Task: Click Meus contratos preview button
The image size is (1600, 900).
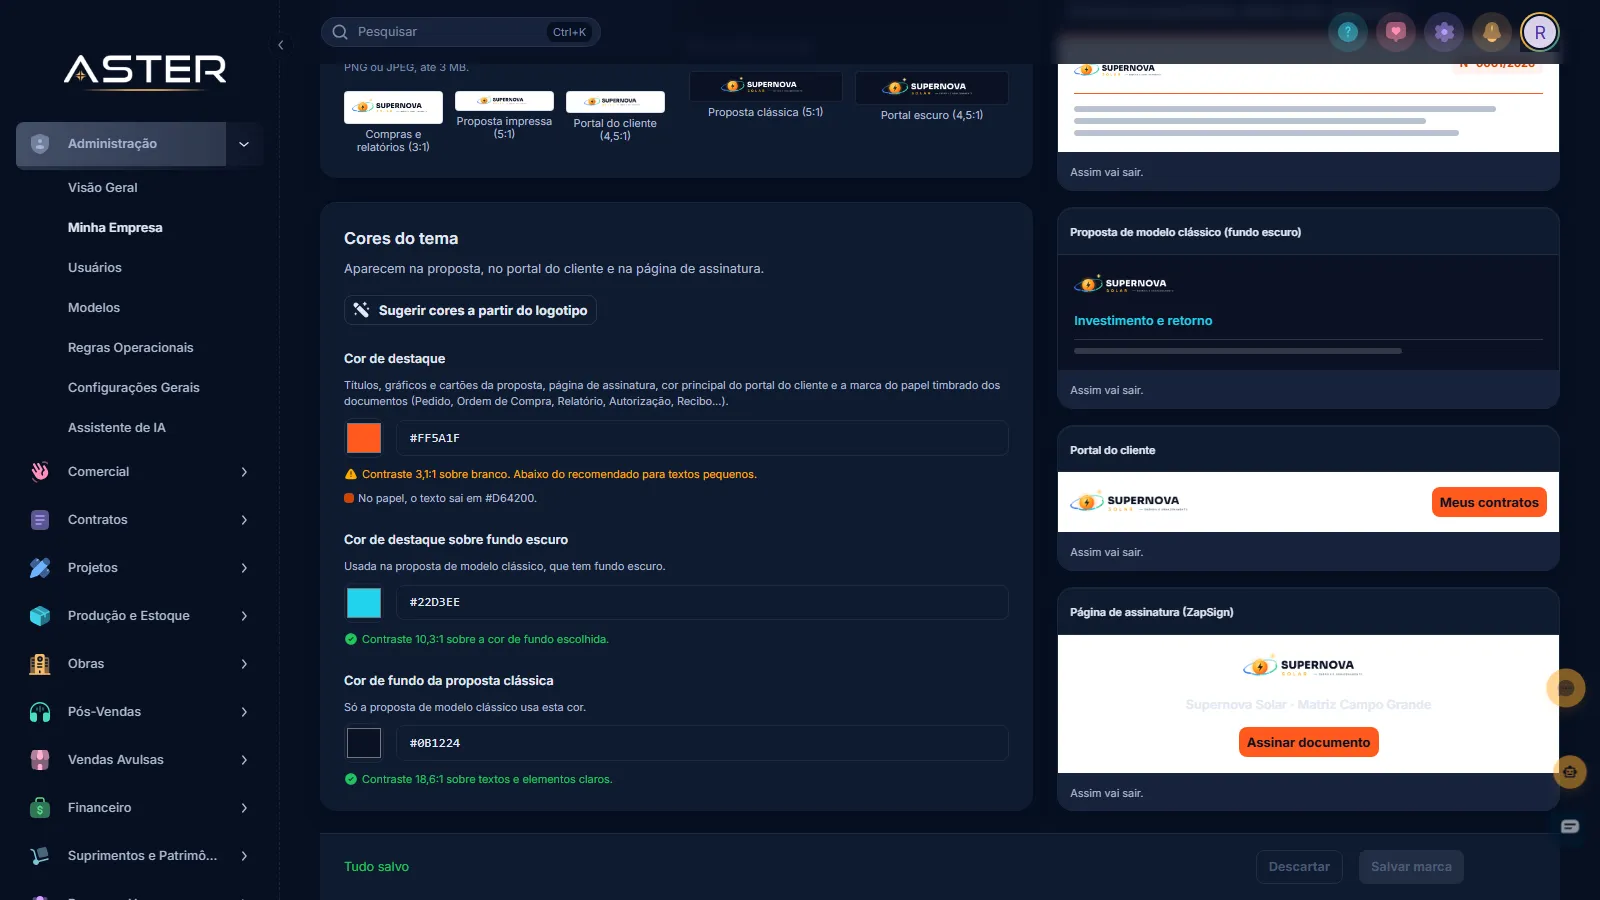Action: coord(1489,502)
